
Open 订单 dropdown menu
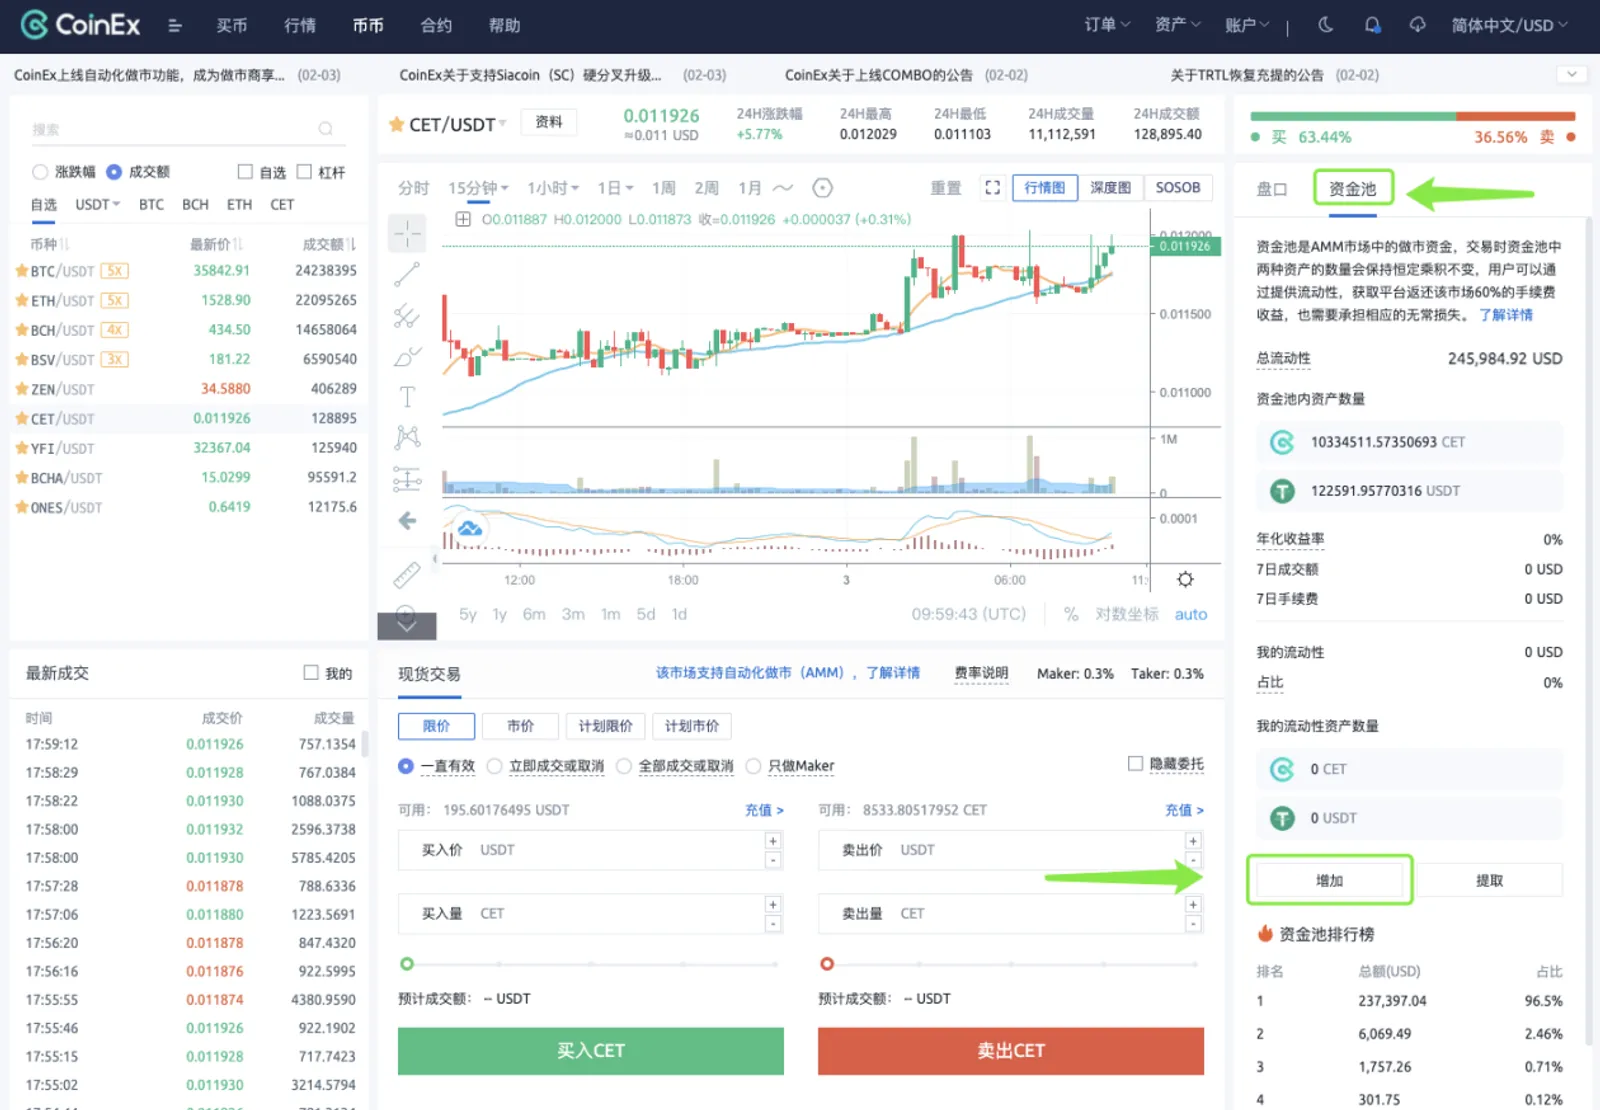(x=1107, y=25)
